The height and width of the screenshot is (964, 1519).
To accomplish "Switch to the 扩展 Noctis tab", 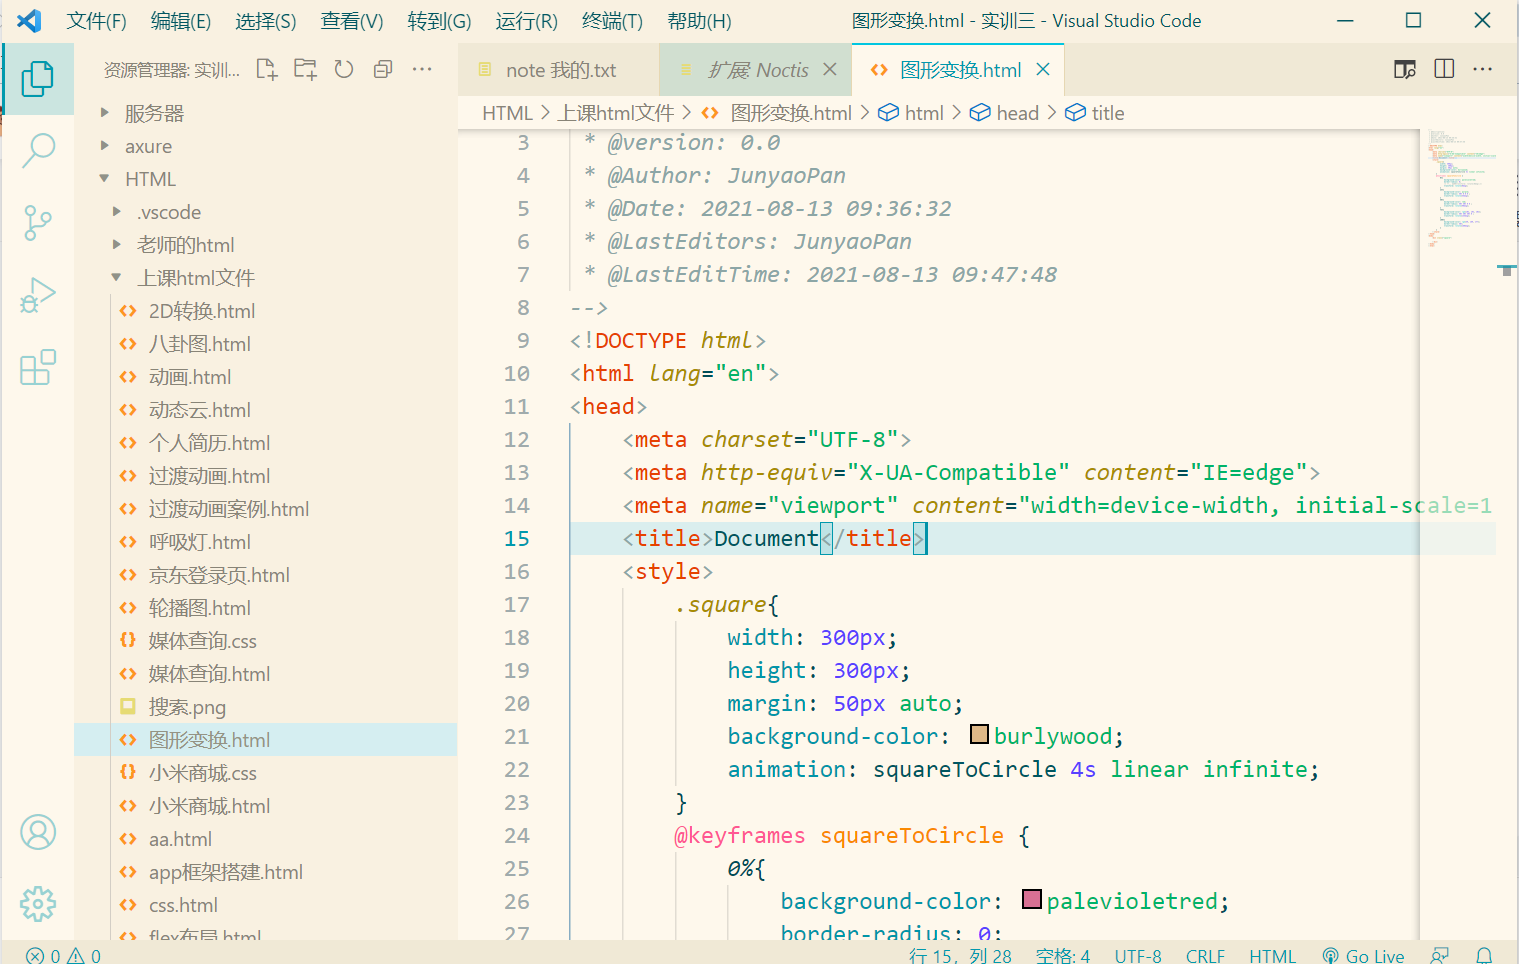I will pos(757,69).
